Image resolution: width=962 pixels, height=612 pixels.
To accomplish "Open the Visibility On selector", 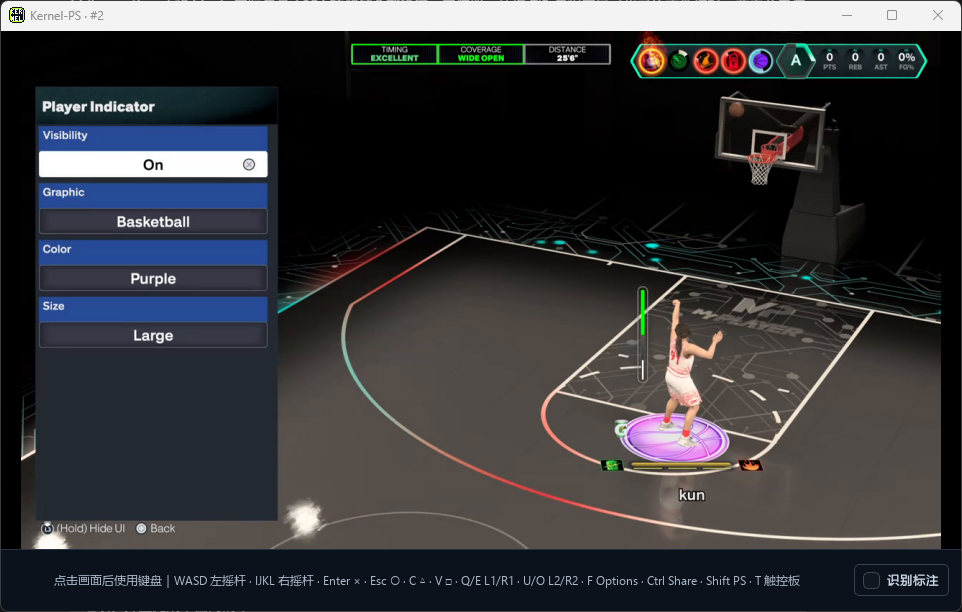I will pyautogui.click(x=153, y=164).
